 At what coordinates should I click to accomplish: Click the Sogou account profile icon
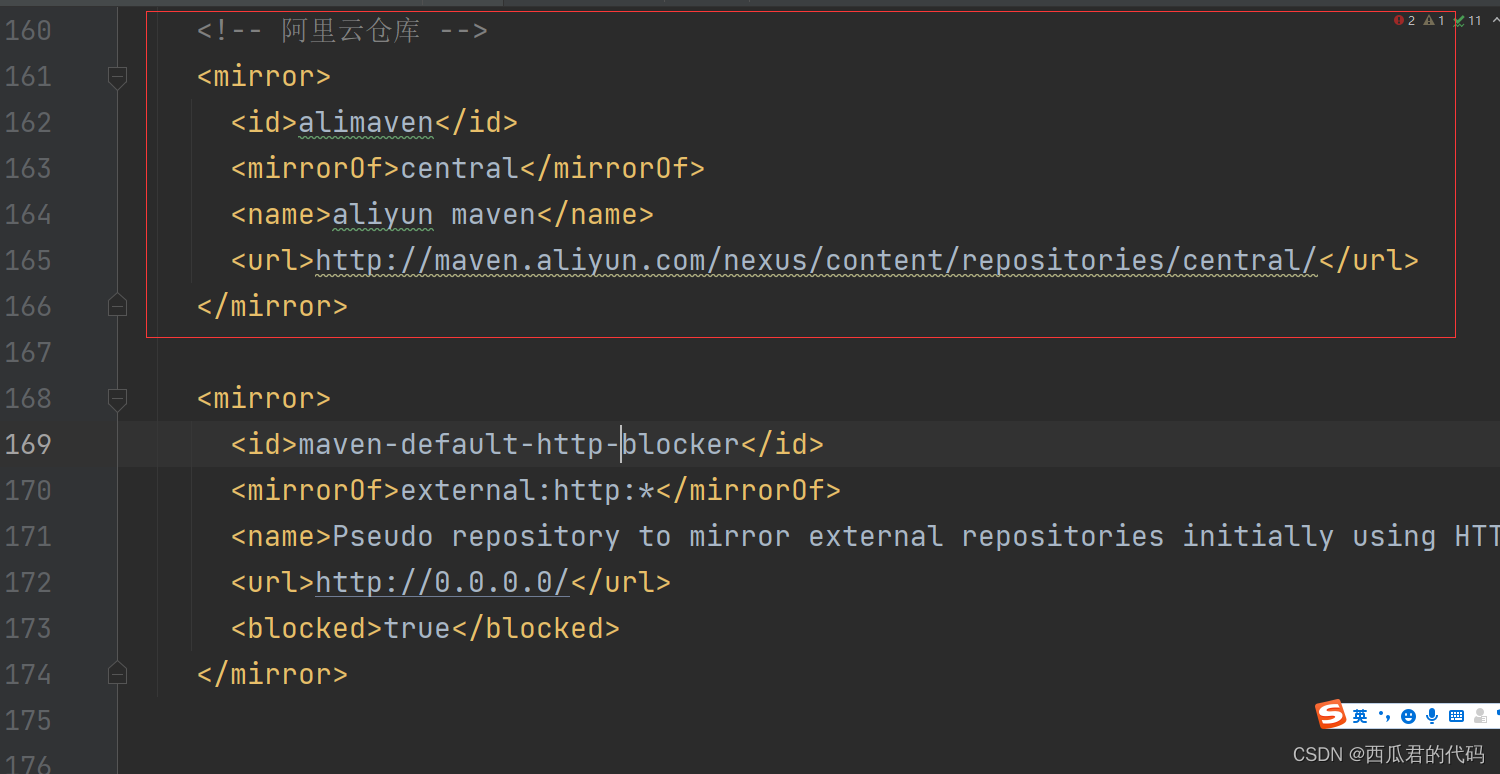1480,715
